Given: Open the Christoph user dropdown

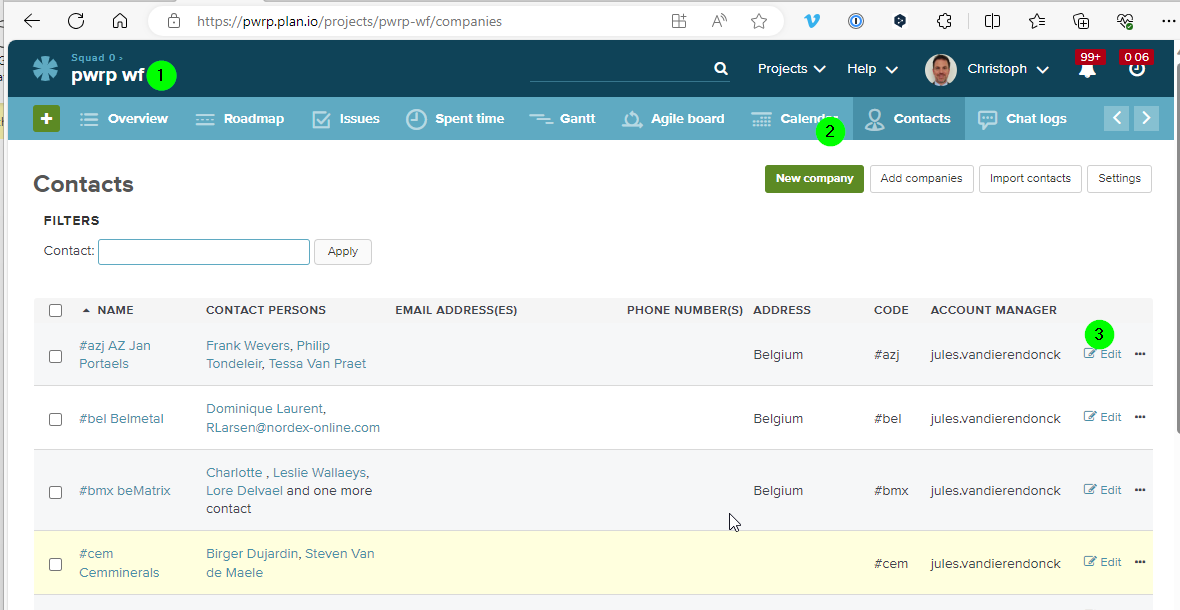Looking at the screenshot, I should click(x=1008, y=68).
